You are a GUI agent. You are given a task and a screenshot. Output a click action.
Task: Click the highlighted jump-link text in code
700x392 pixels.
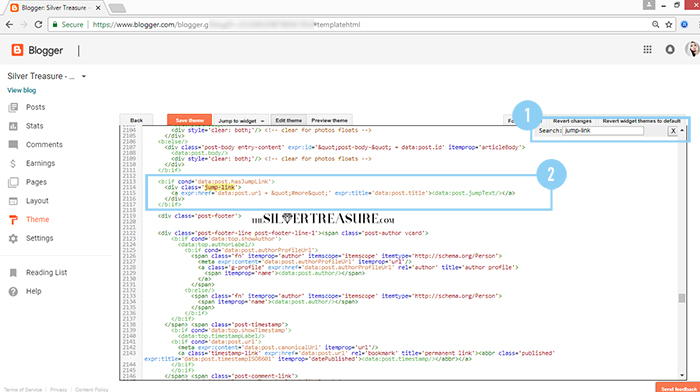point(219,187)
